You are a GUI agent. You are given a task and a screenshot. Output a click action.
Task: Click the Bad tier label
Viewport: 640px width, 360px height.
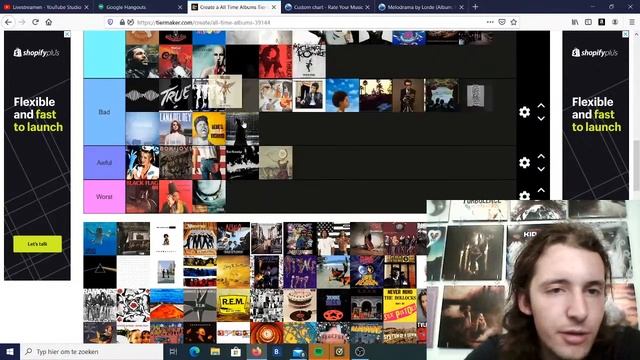pos(104,112)
